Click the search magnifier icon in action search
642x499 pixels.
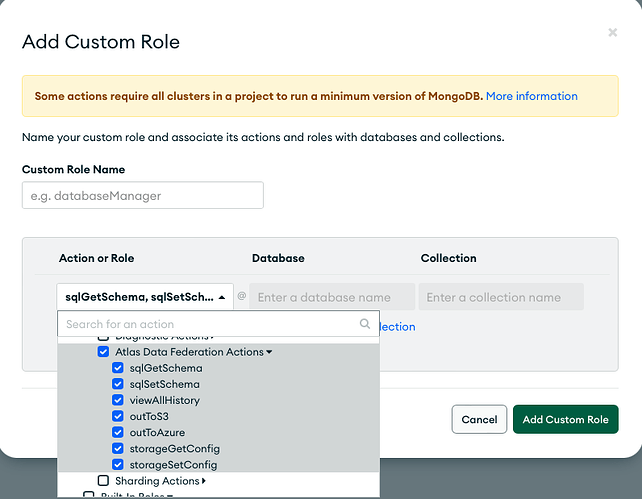pyautogui.click(x=365, y=324)
